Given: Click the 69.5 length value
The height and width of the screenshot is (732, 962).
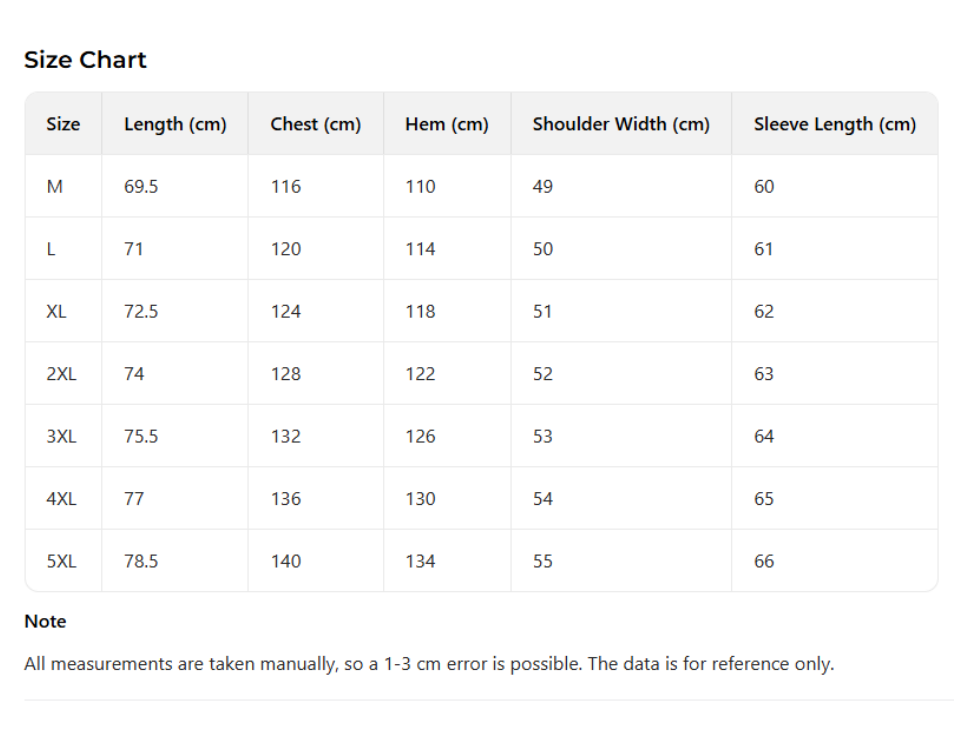Looking at the screenshot, I should pos(141,187).
